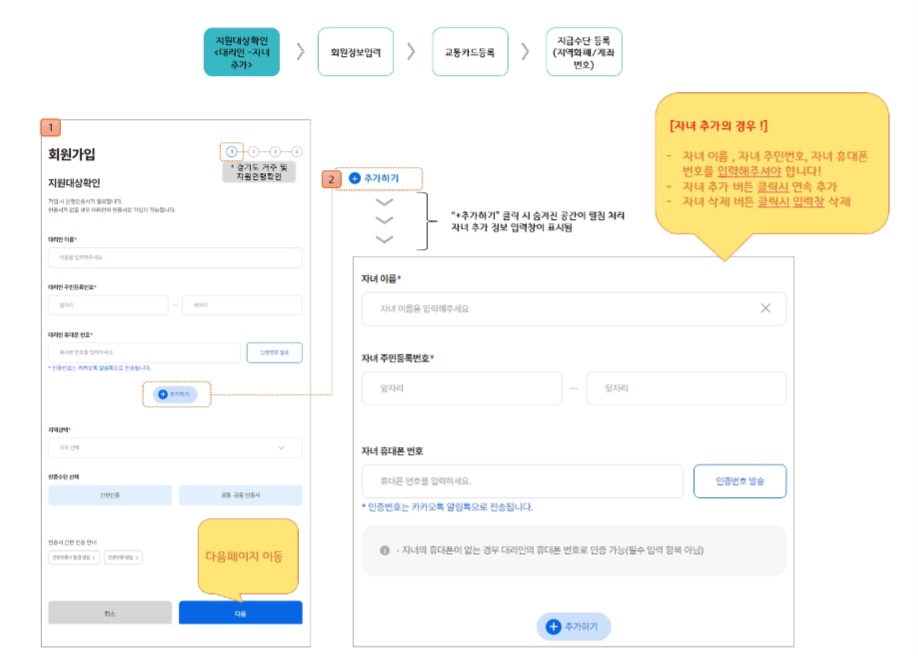The height and width of the screenshot is (656, 918).
Task: Click the X icon to clear 자녀 이름
Action: [x=765, y=308]
